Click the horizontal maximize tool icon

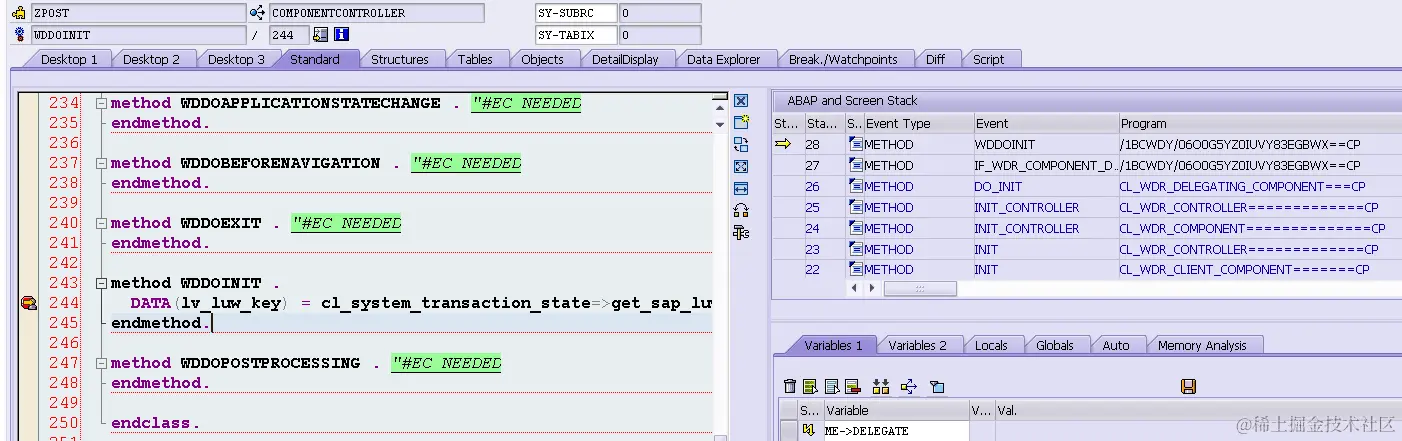tap(741, 188)
